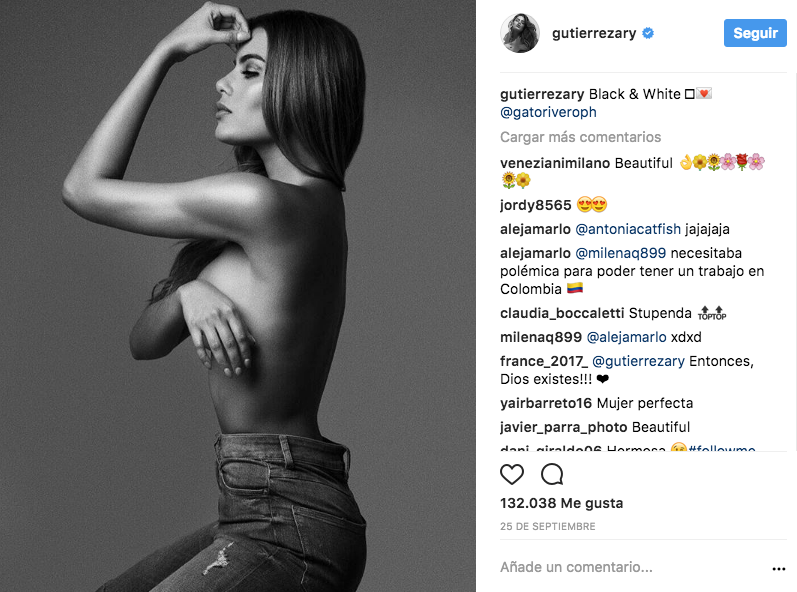Open the @antoniacatfish mention
The width and height of the screenshot is (797, 592).
point(628,229)
